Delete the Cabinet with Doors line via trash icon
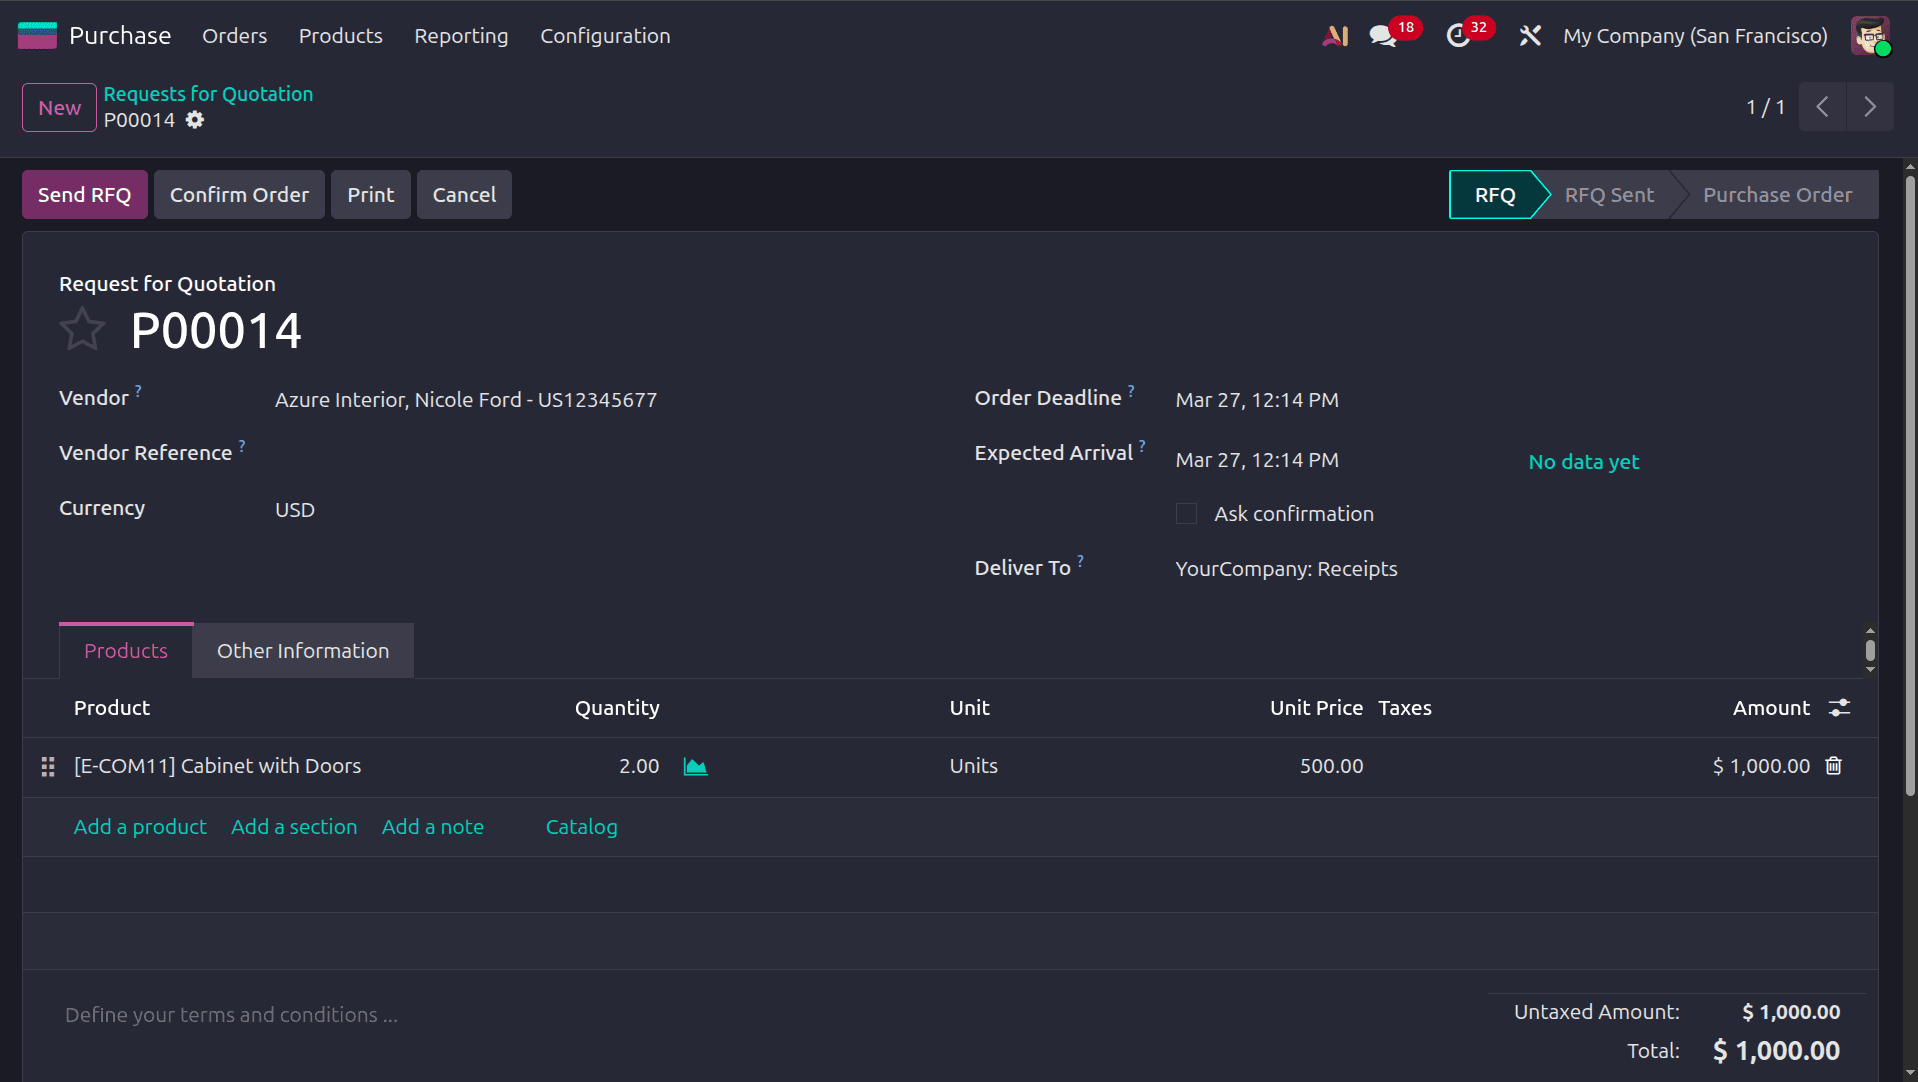 click(1833, 765)
